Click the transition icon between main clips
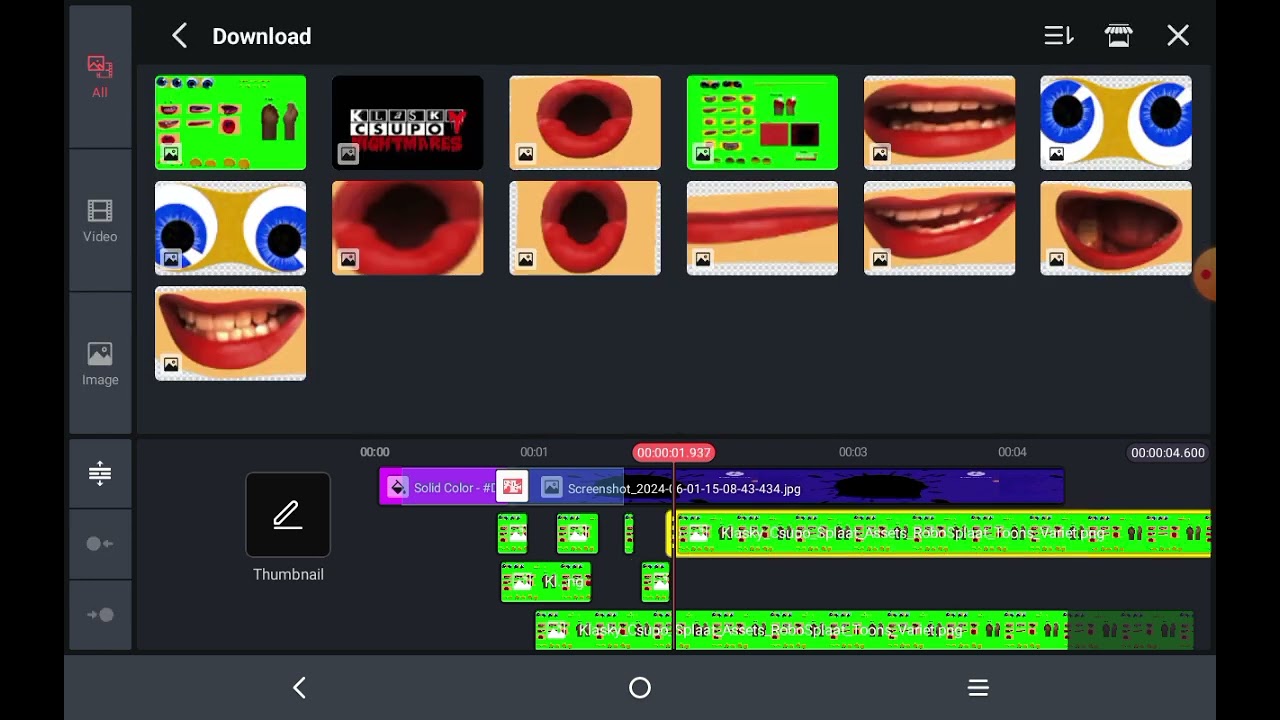The width and height of the screenshot is (1280, 720). 512,487
